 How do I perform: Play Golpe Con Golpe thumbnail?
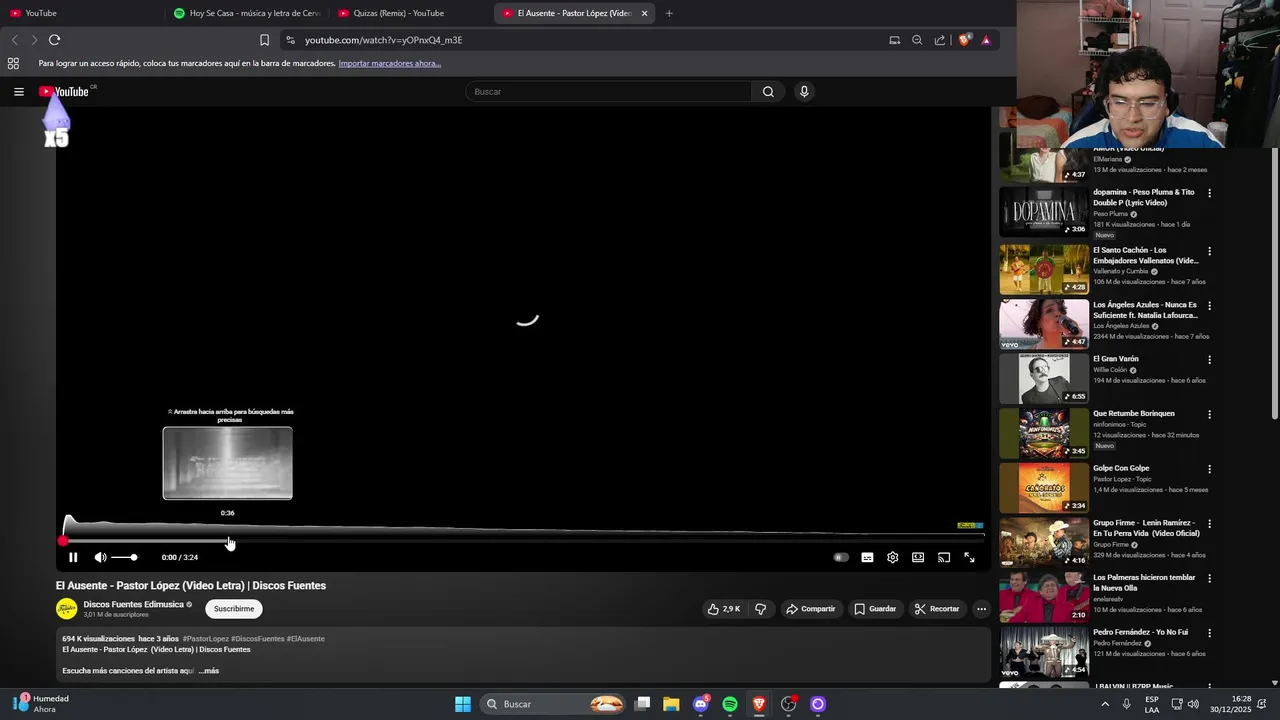pyautogui.click(x=1044, y=488)
